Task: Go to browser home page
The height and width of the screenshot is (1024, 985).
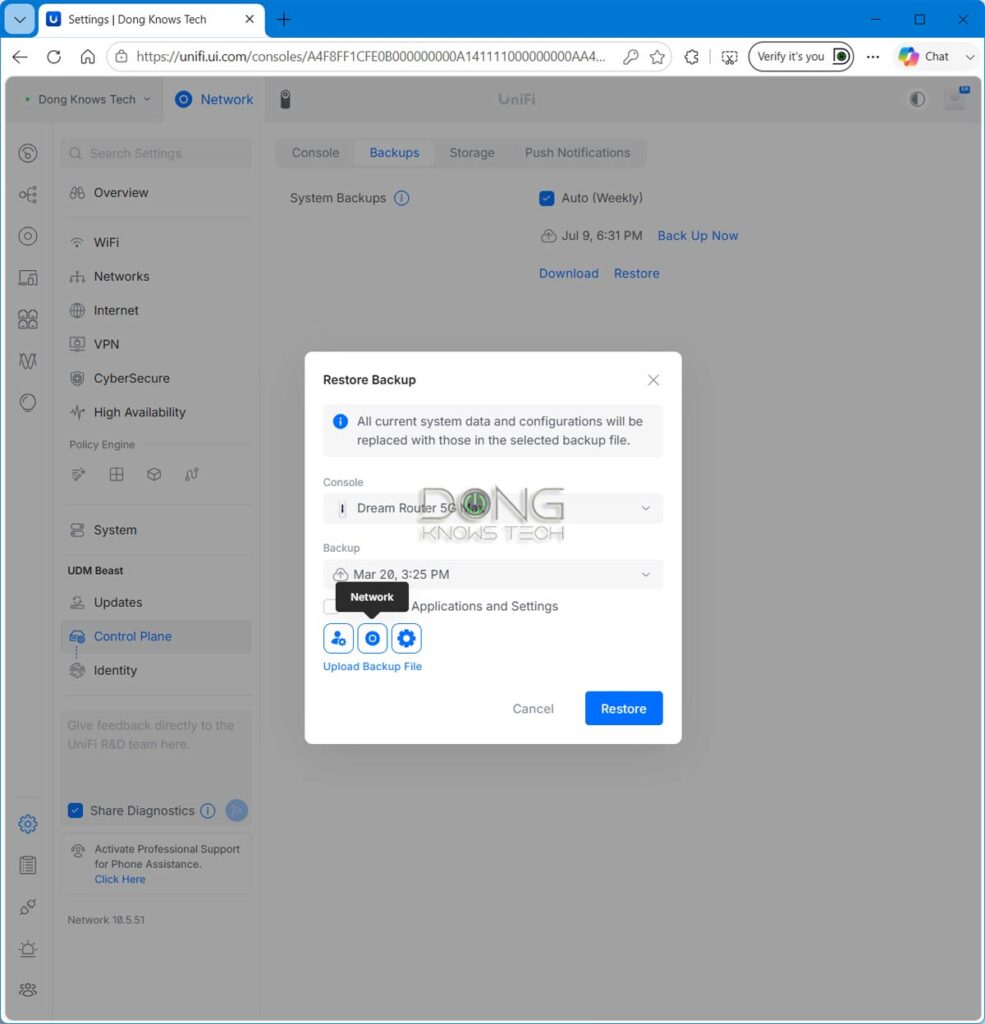Action: (88, 57)
